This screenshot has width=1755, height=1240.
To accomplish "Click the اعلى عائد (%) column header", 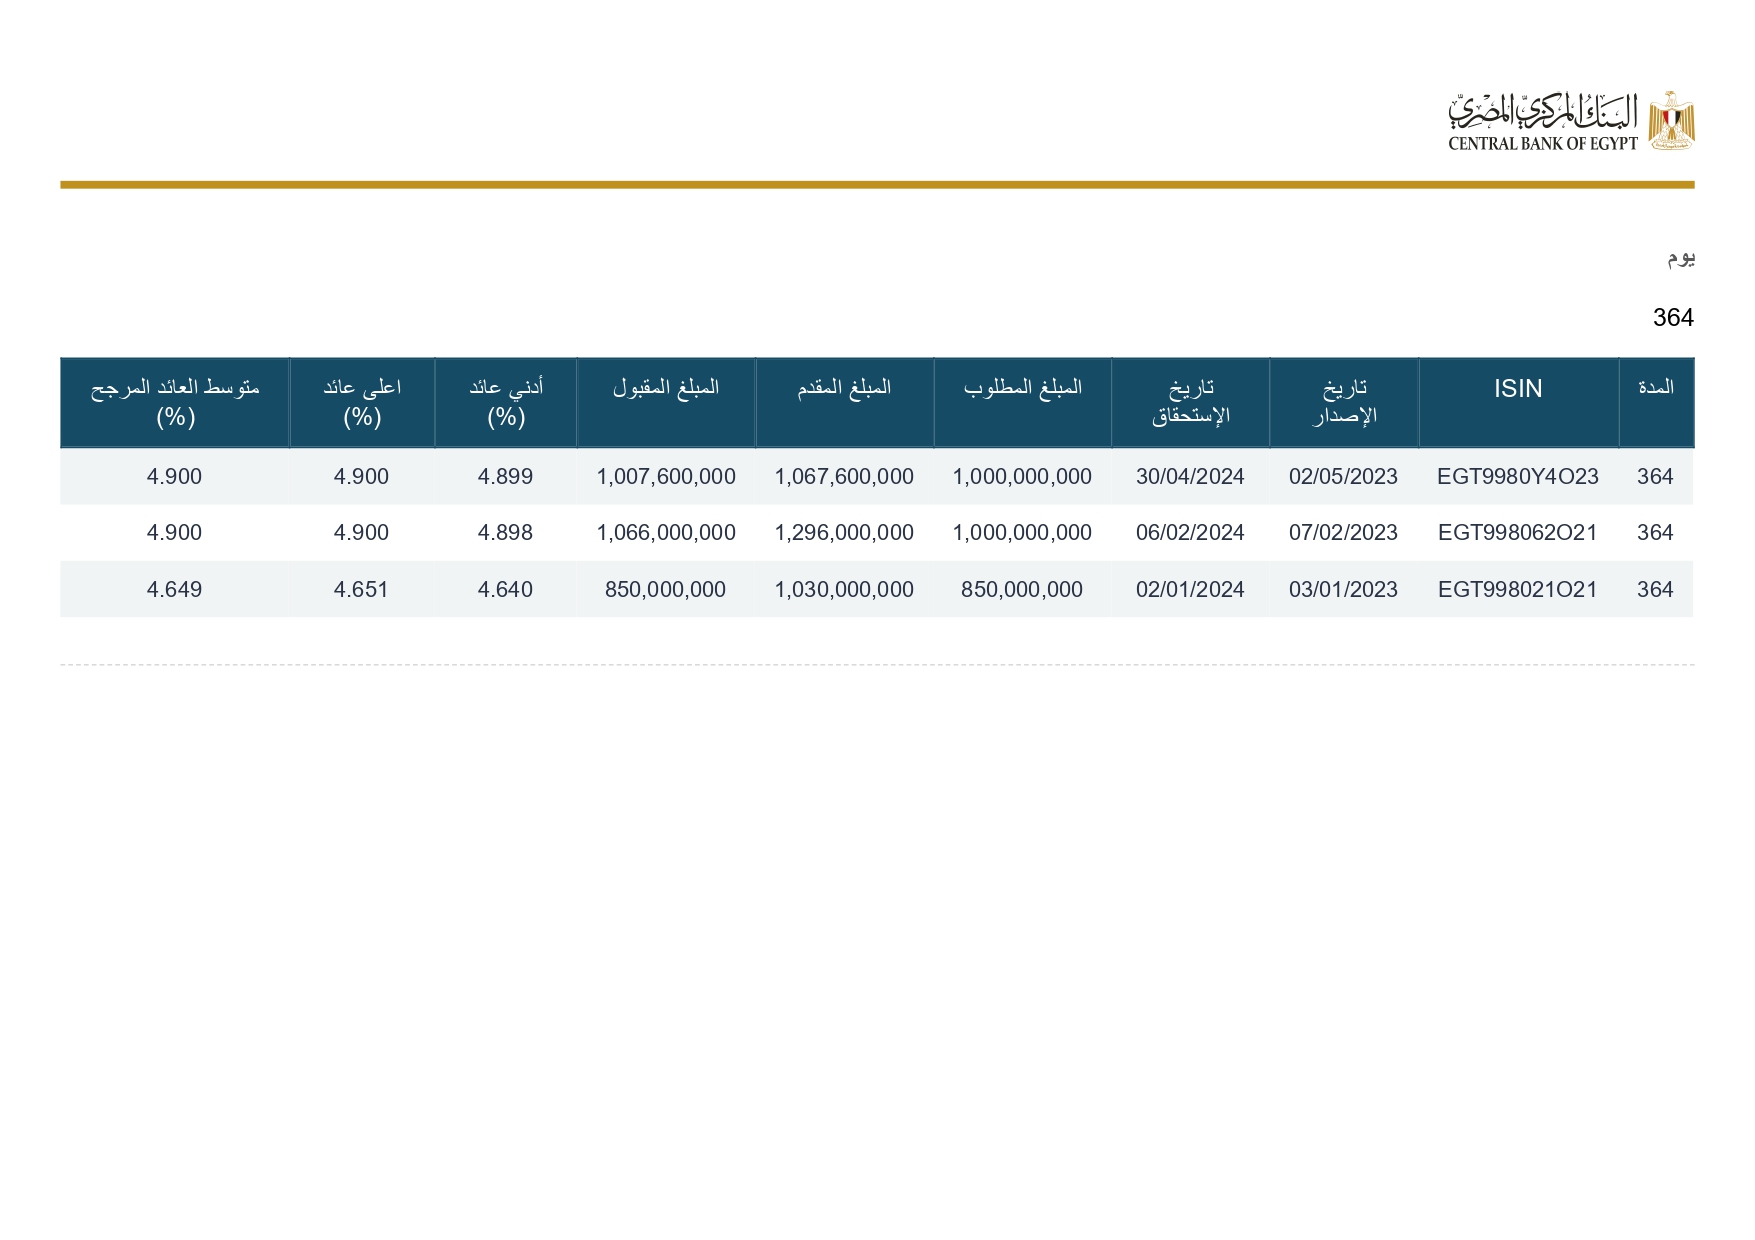I will pos(361,401).
